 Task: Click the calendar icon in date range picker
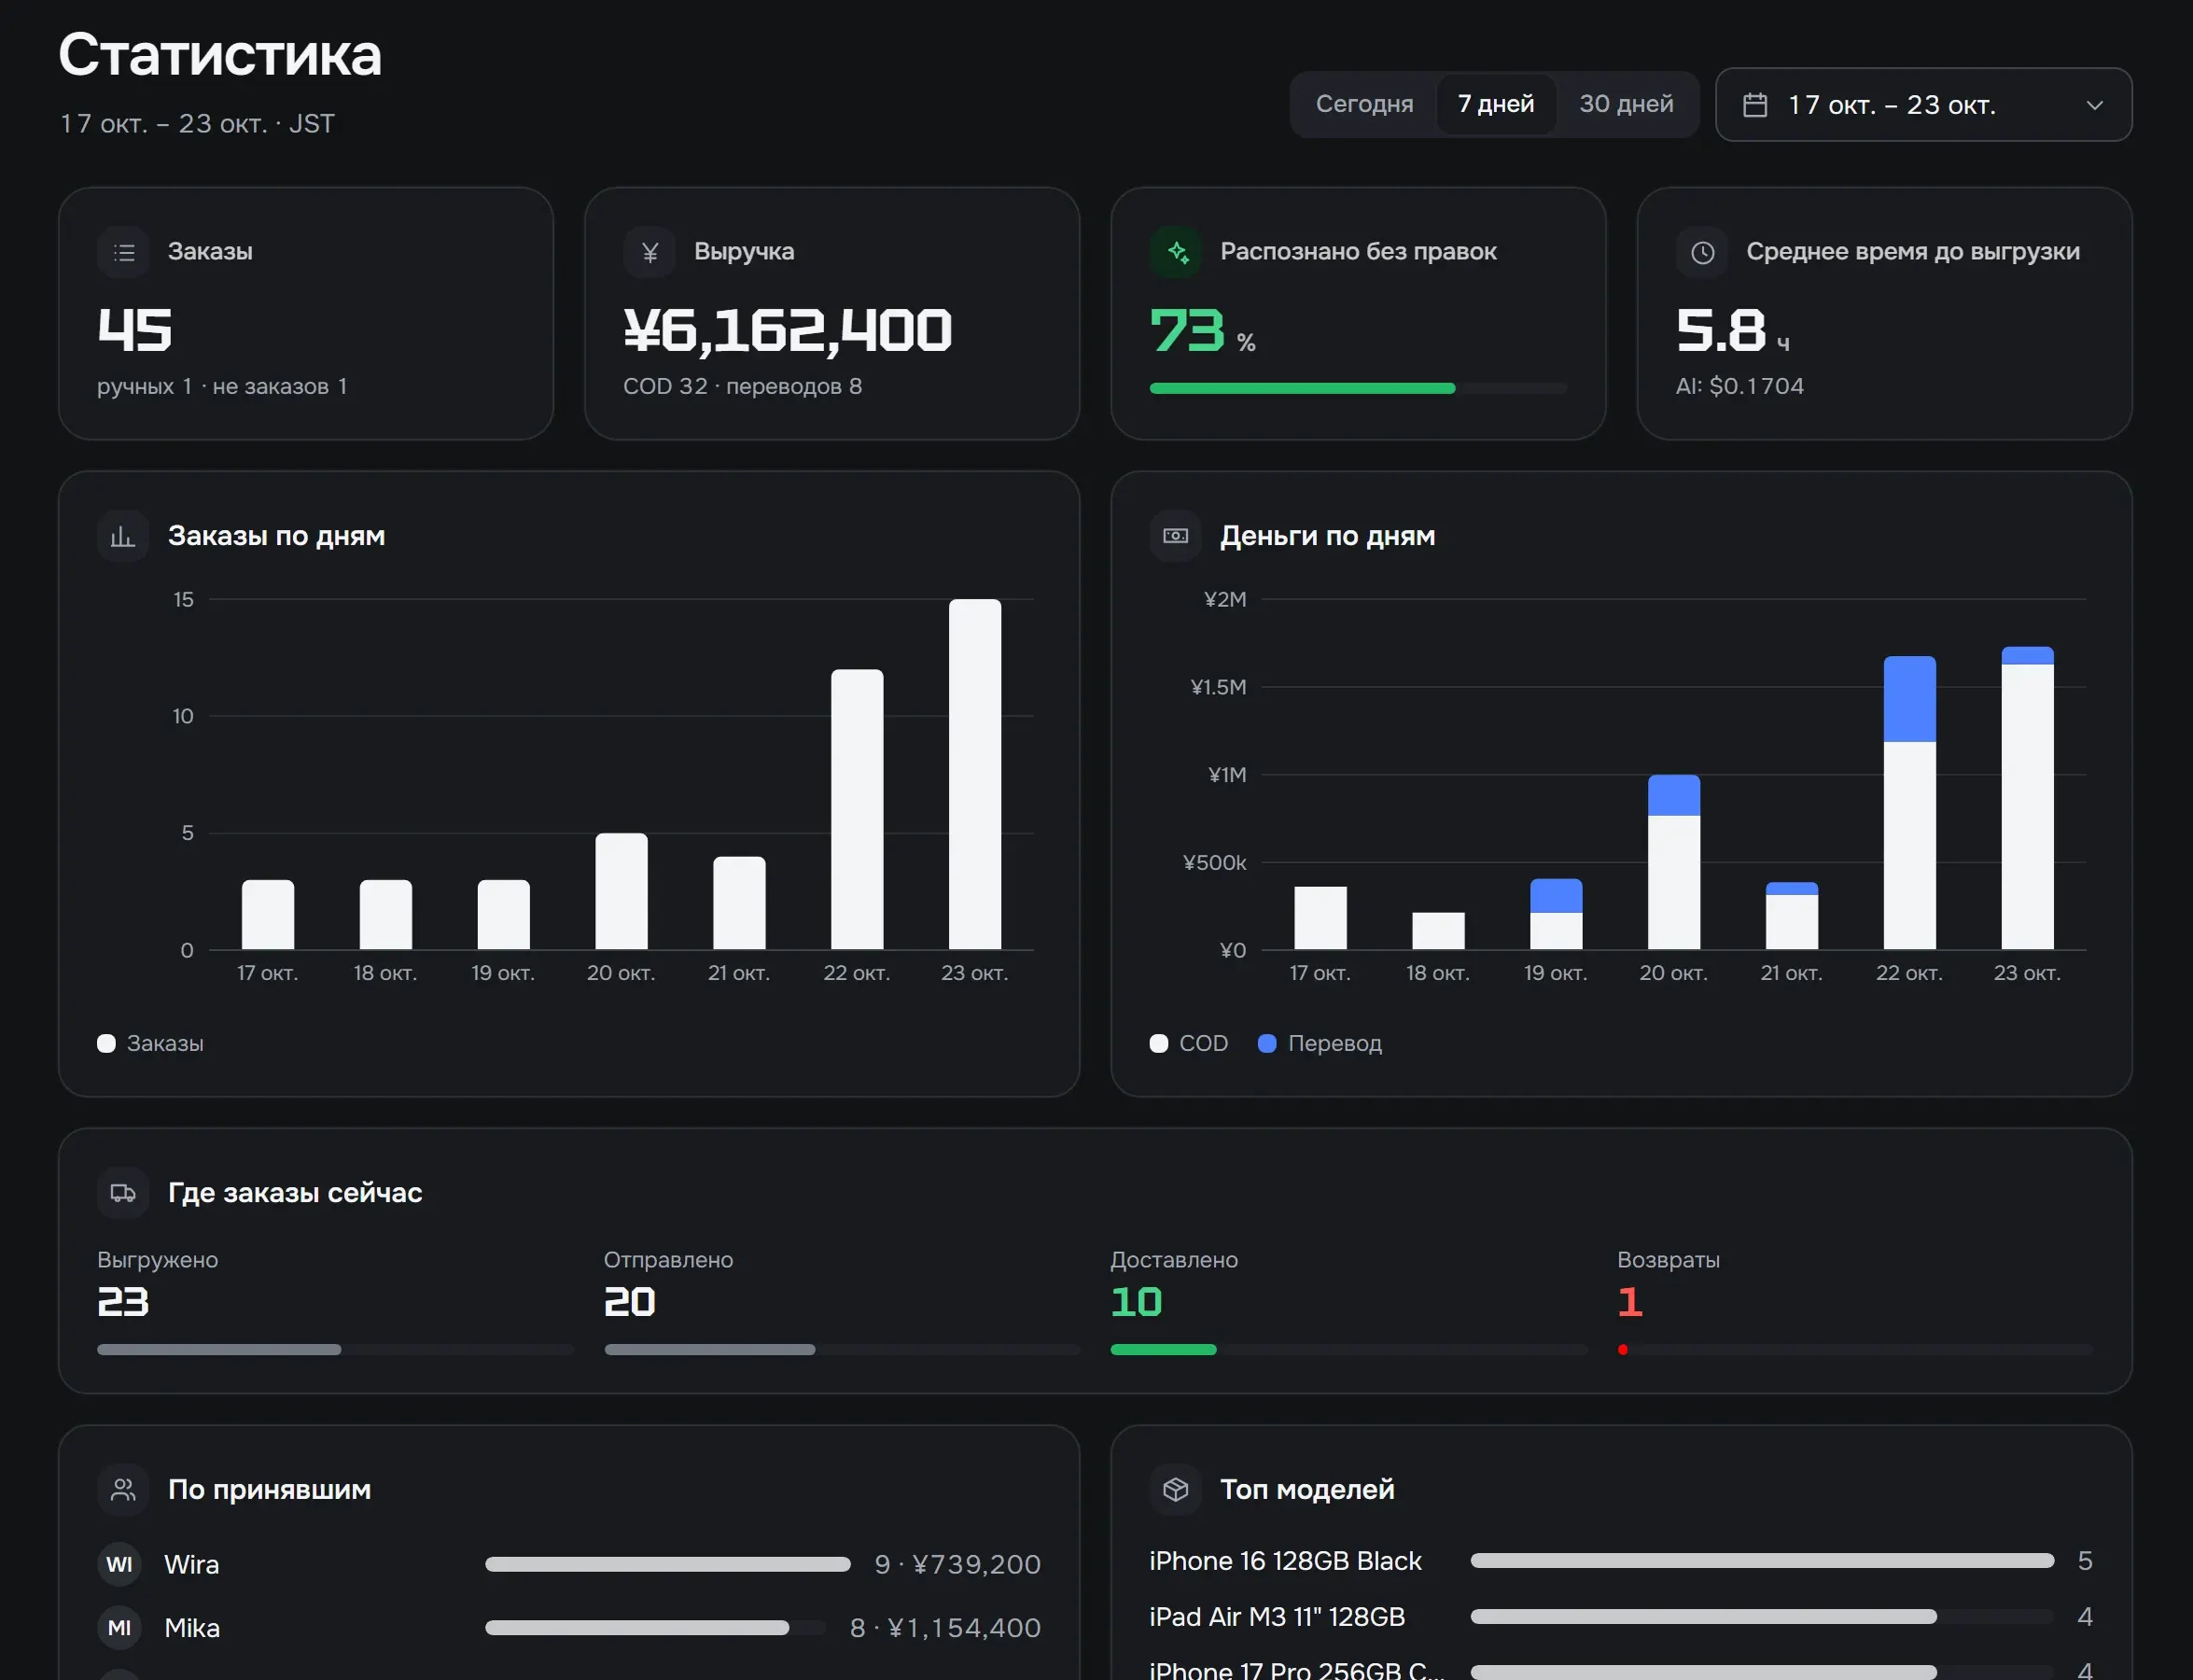pyautogui.click(x=1755, y=105)
